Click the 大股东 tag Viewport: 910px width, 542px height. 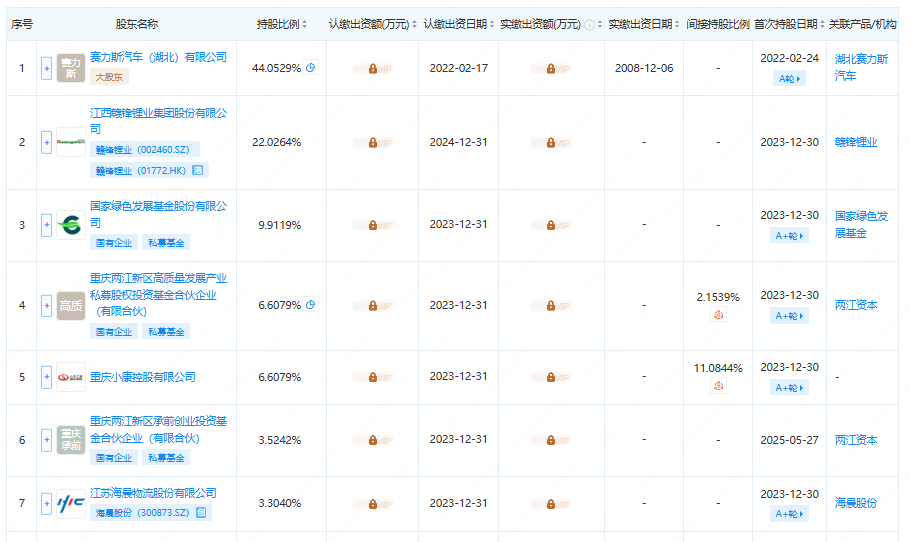[109, 77]
